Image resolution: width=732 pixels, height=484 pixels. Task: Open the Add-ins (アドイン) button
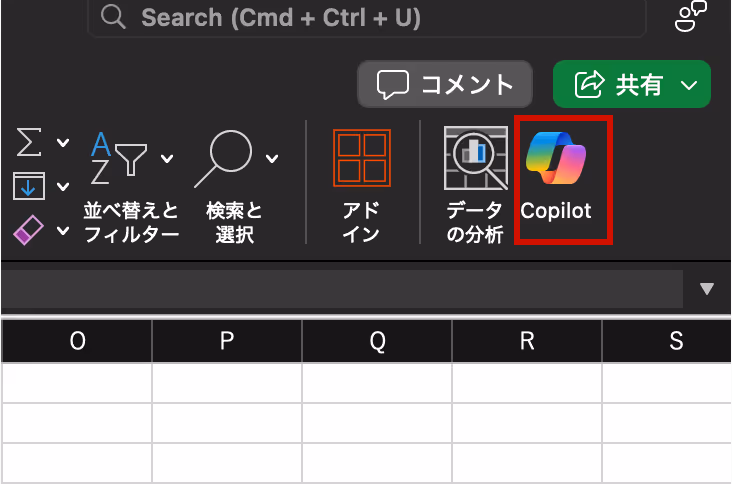point(362,185)
